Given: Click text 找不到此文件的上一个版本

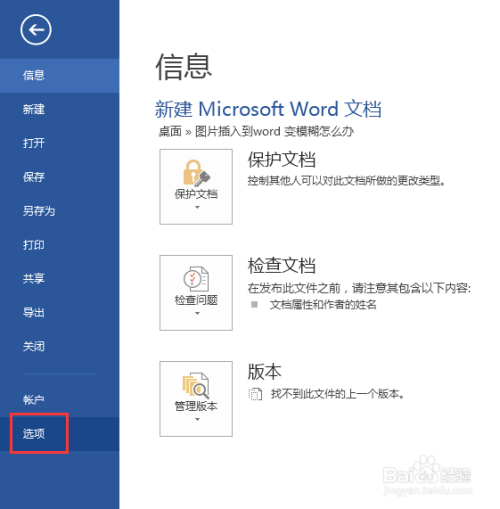Looking at the screenshot, I should pyautogui.click(x=338, y=394).
